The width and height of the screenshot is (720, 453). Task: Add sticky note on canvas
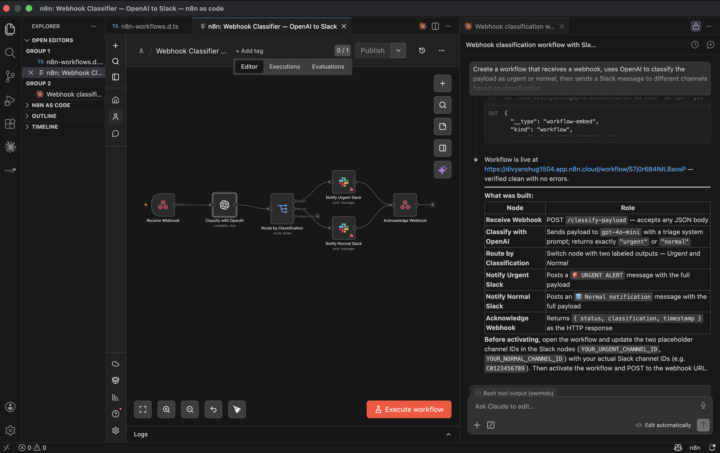pos(442,127)
